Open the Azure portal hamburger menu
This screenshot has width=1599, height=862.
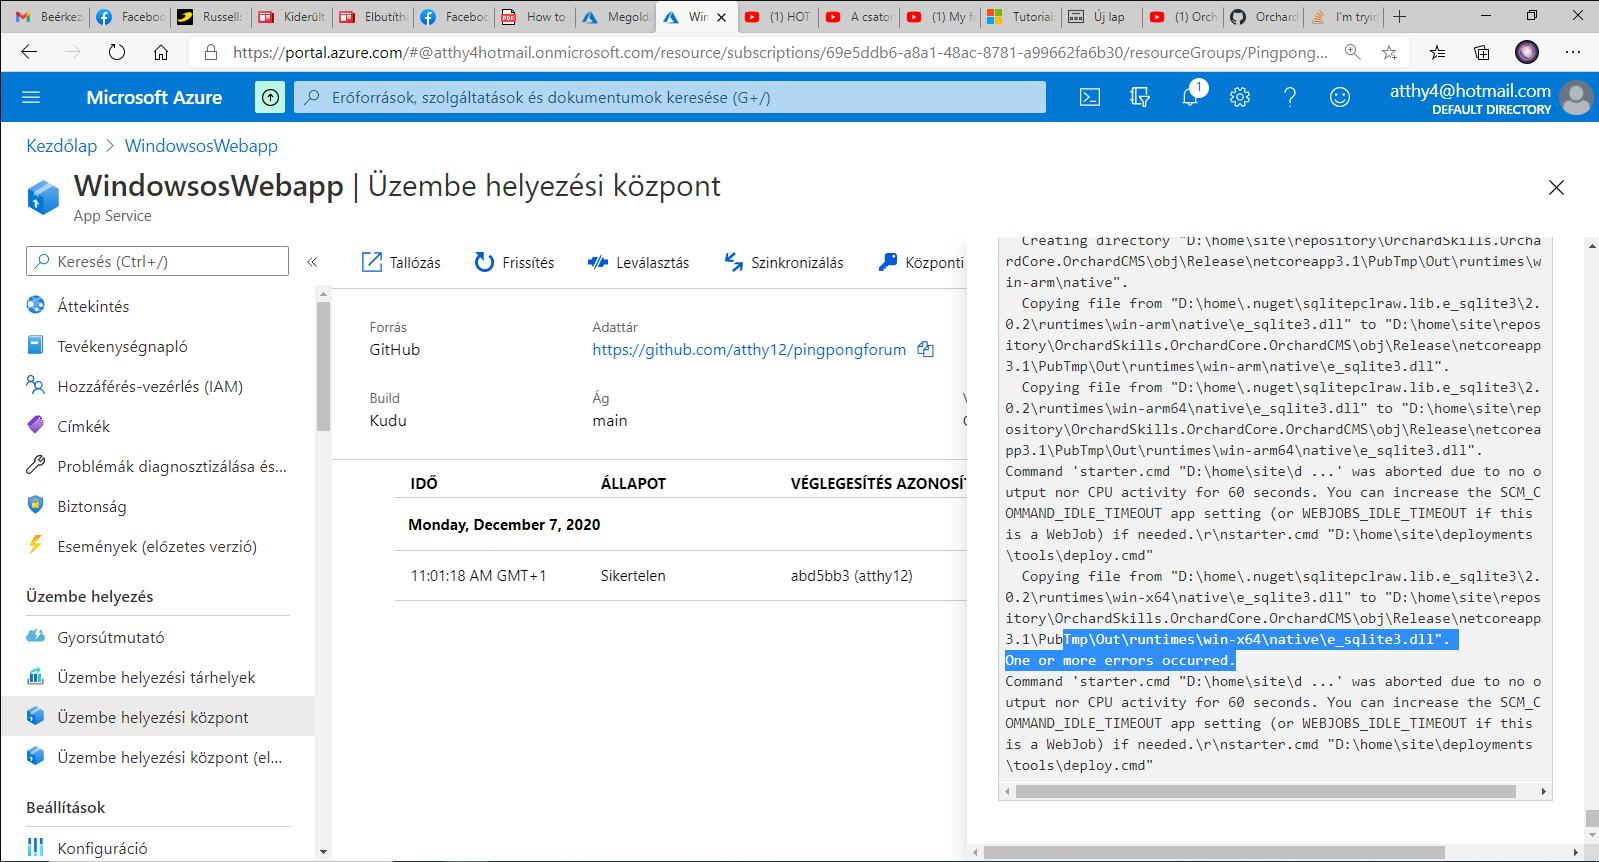click(x=31, y=97)
